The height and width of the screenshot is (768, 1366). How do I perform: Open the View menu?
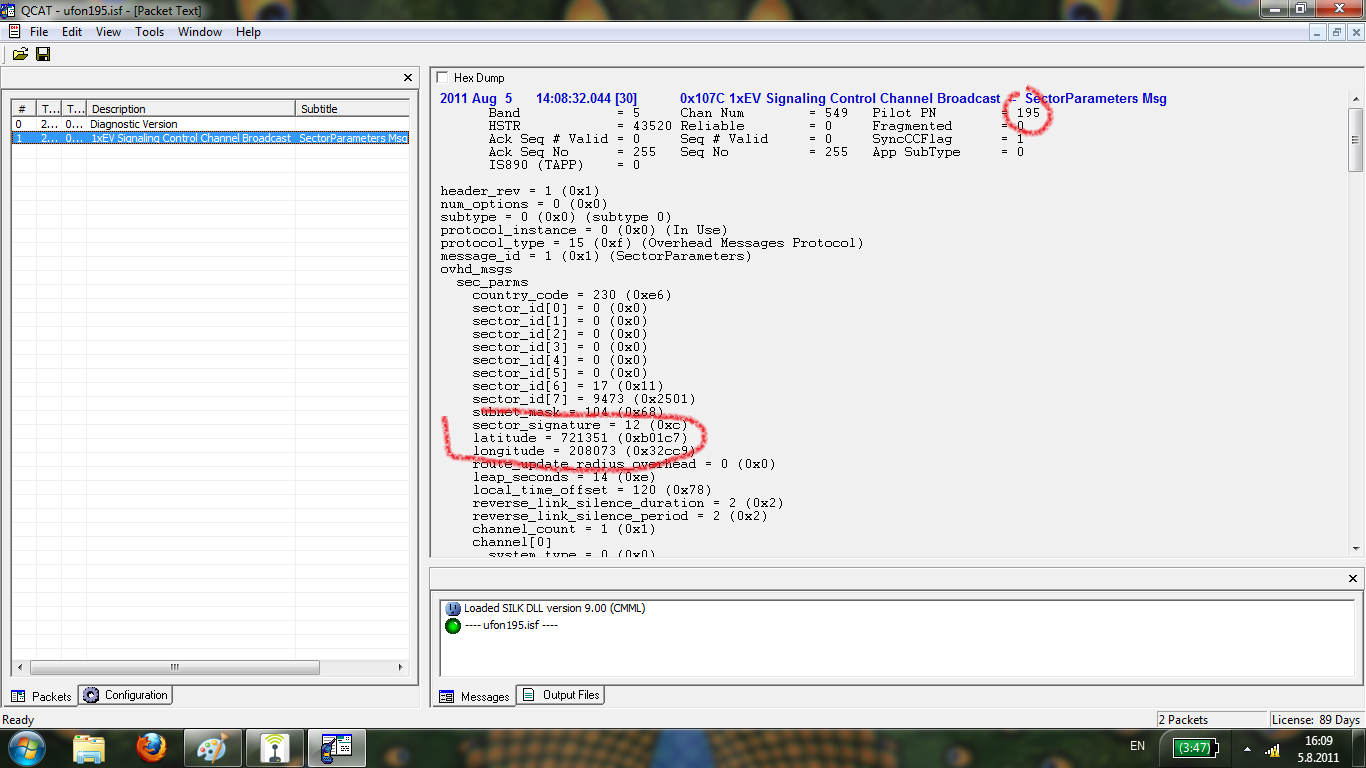(x=108, y=32)
